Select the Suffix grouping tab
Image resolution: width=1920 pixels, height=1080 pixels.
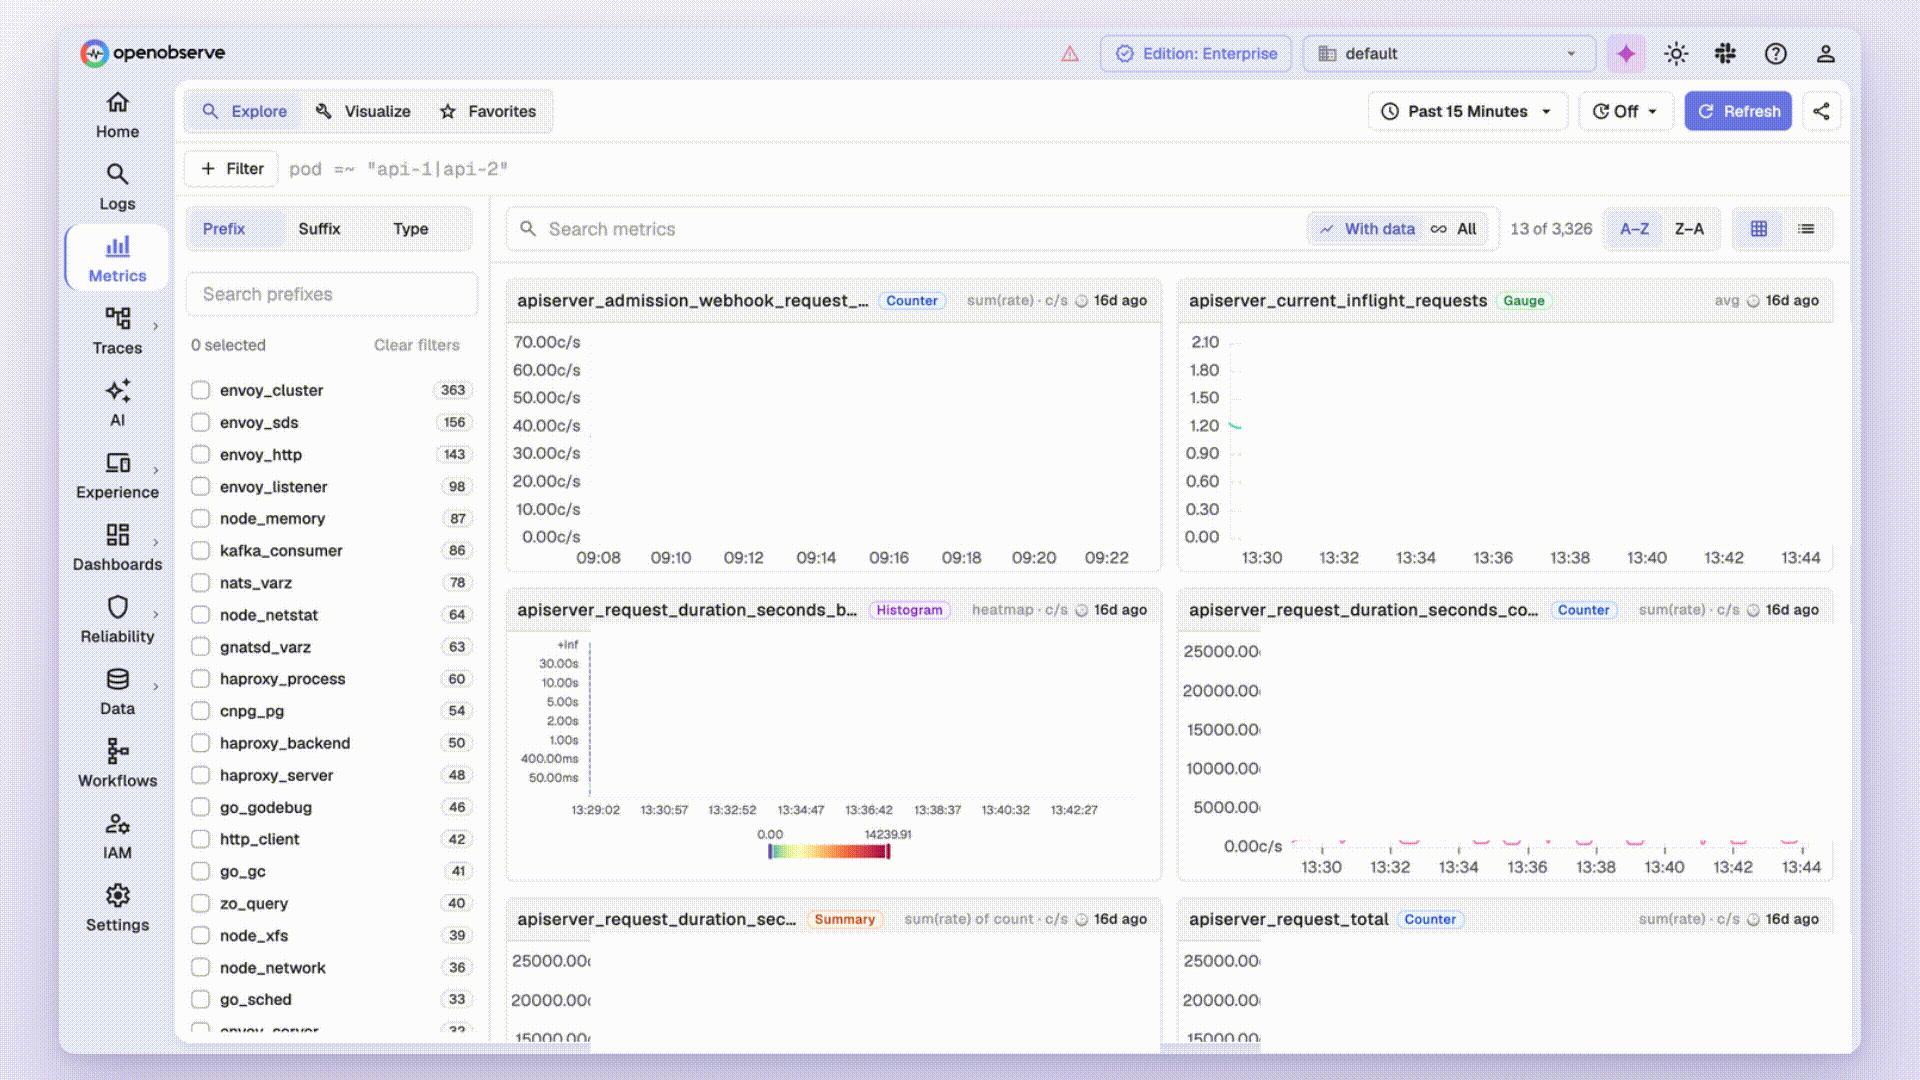[x=319, y=229]
